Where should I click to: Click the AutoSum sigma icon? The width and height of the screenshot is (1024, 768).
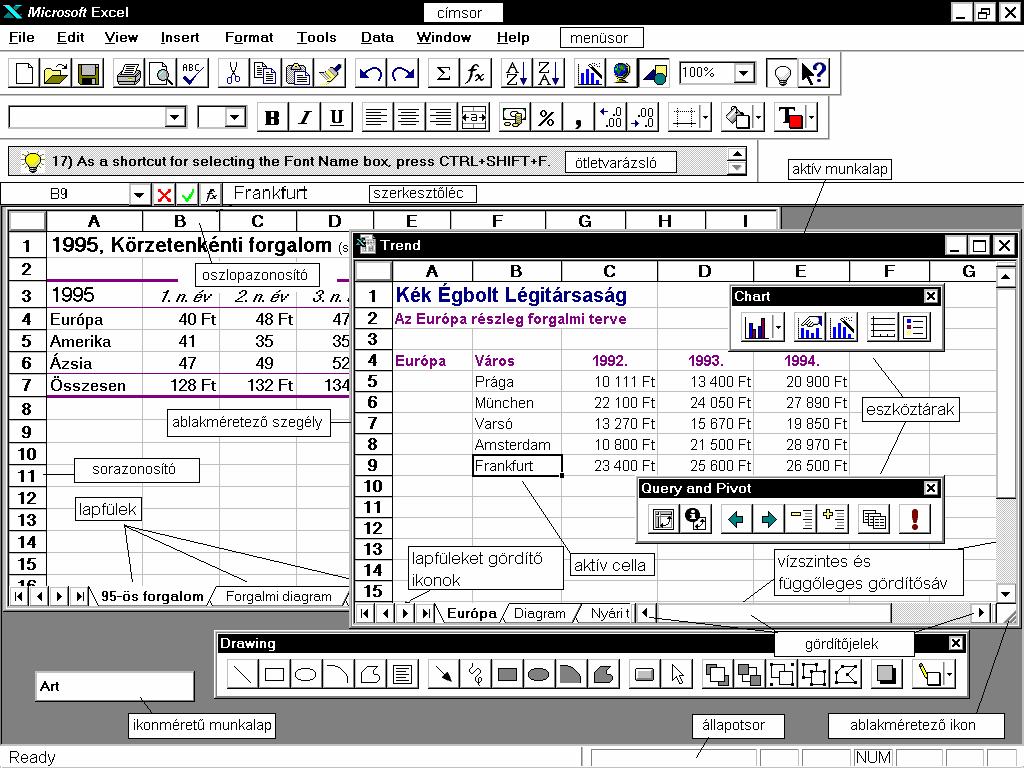point(443,73)
